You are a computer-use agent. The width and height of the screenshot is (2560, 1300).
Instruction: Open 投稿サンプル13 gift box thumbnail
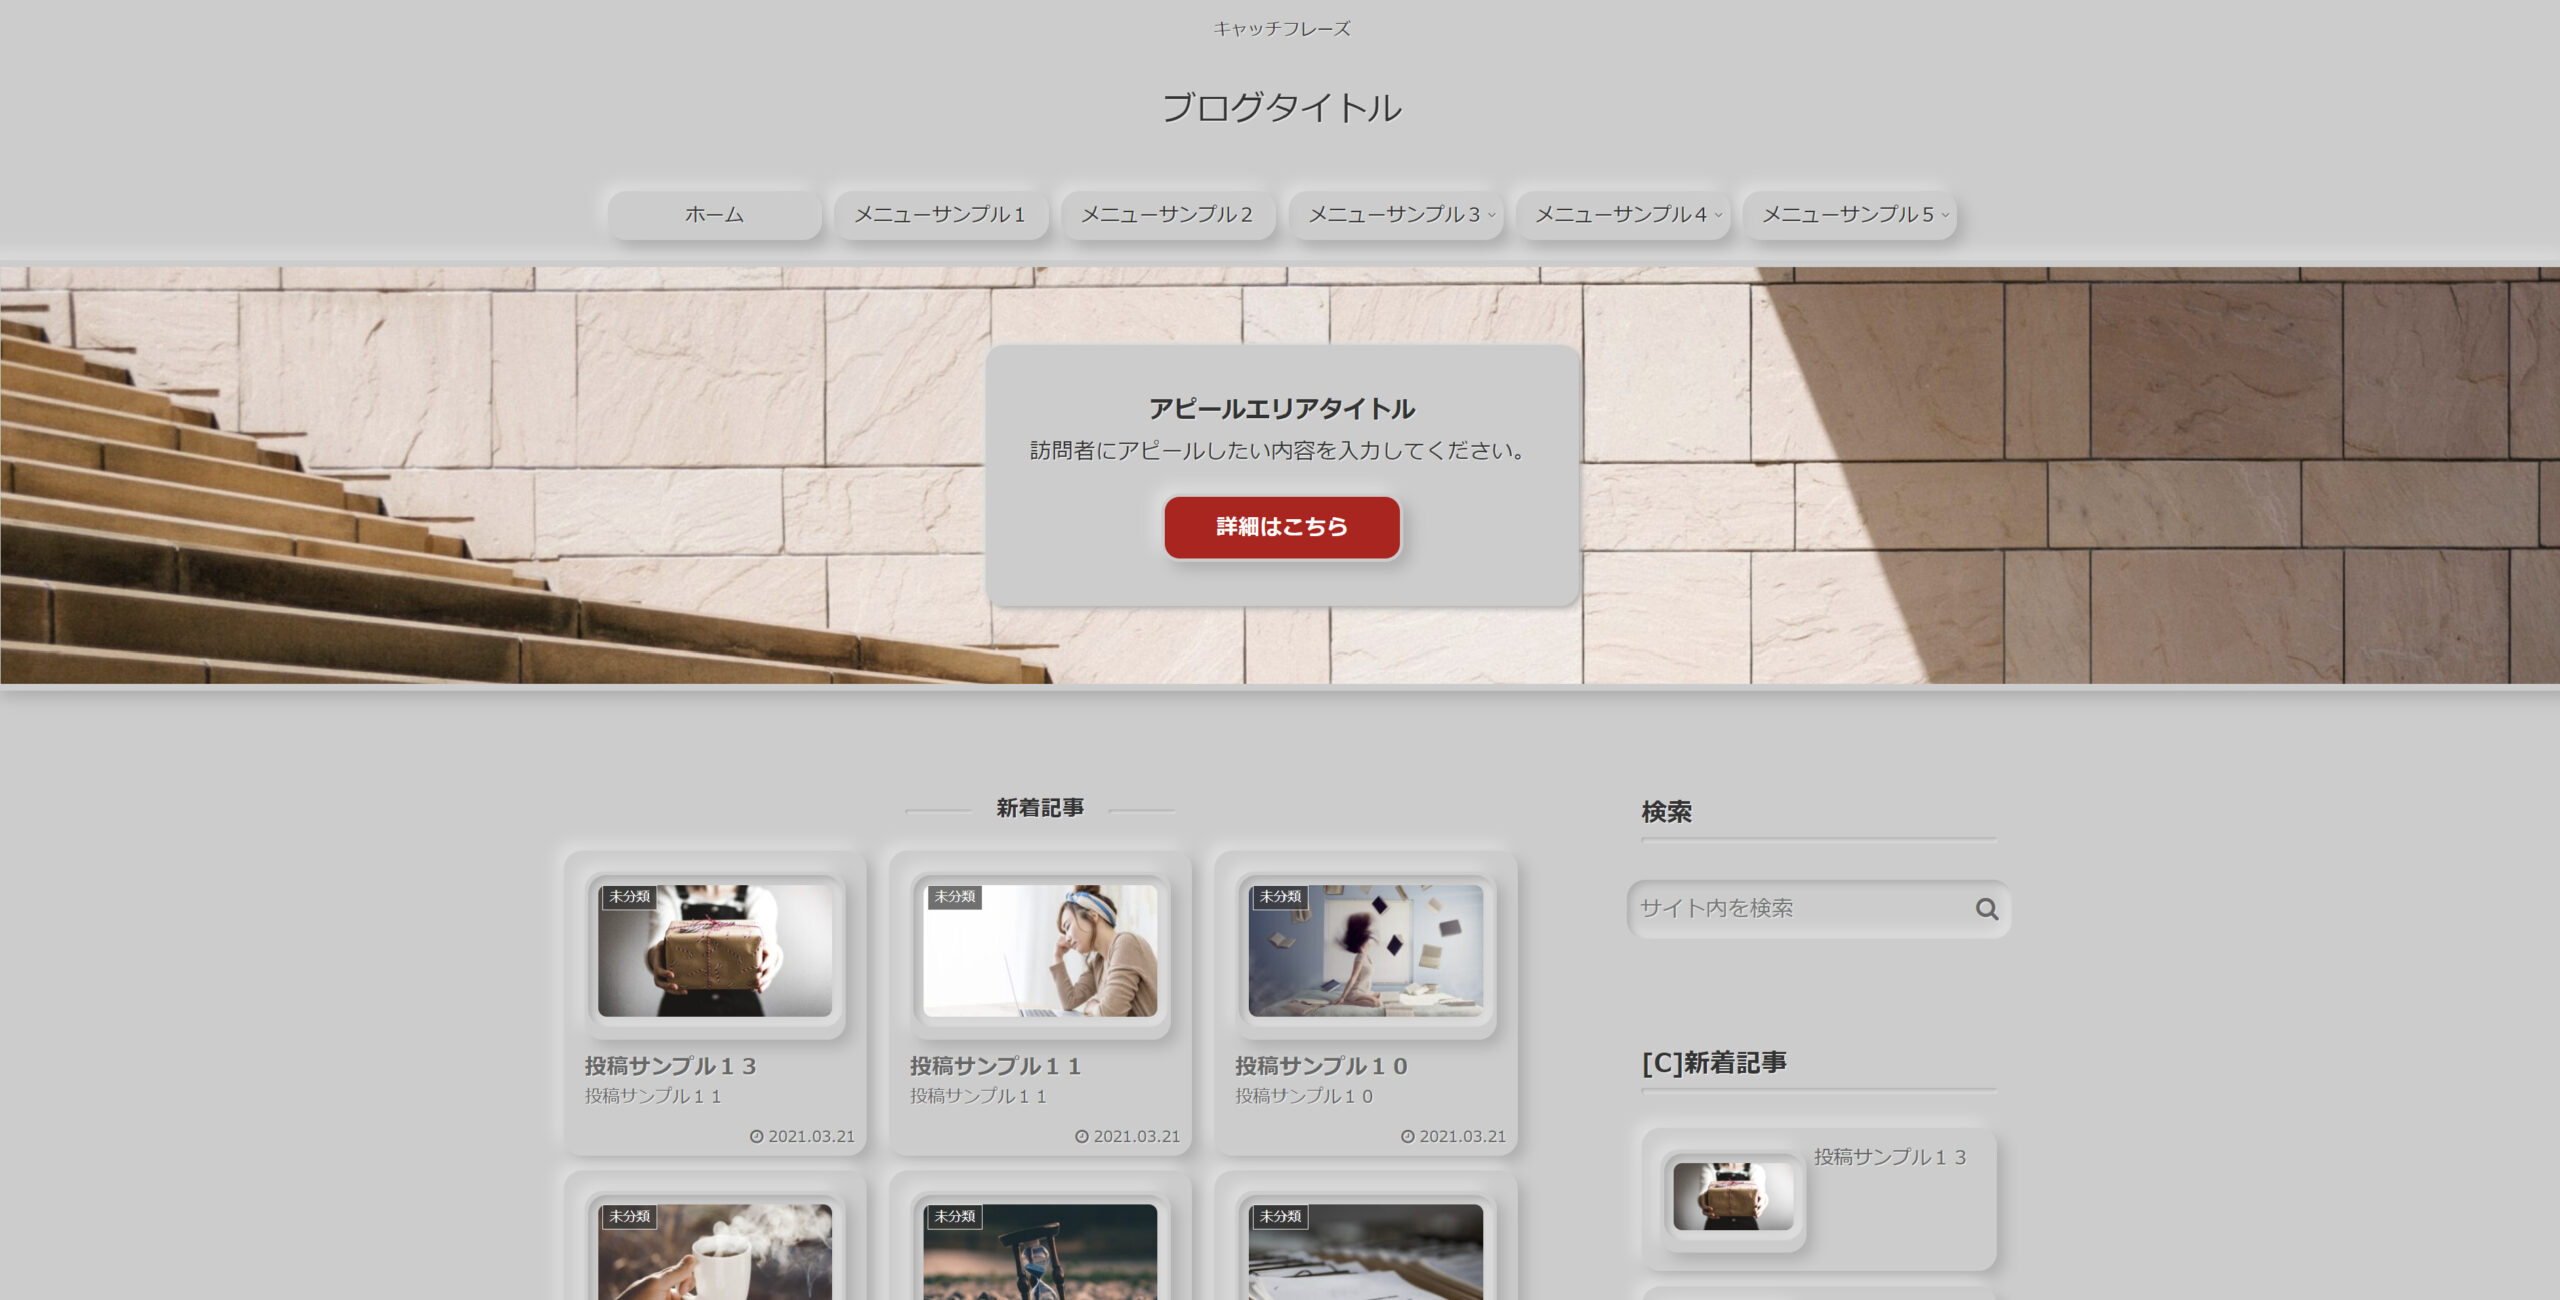coord(714,955)
